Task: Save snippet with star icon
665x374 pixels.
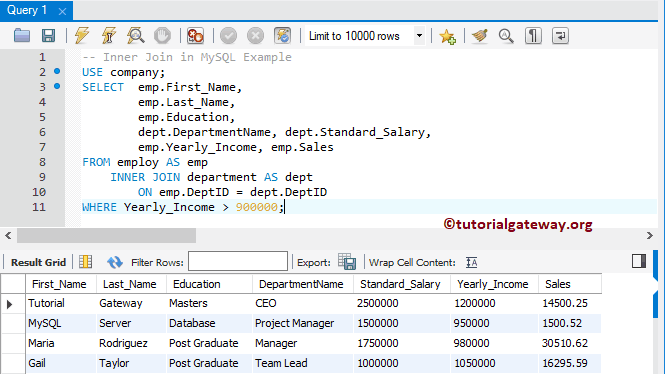Action: click(447, 36)
